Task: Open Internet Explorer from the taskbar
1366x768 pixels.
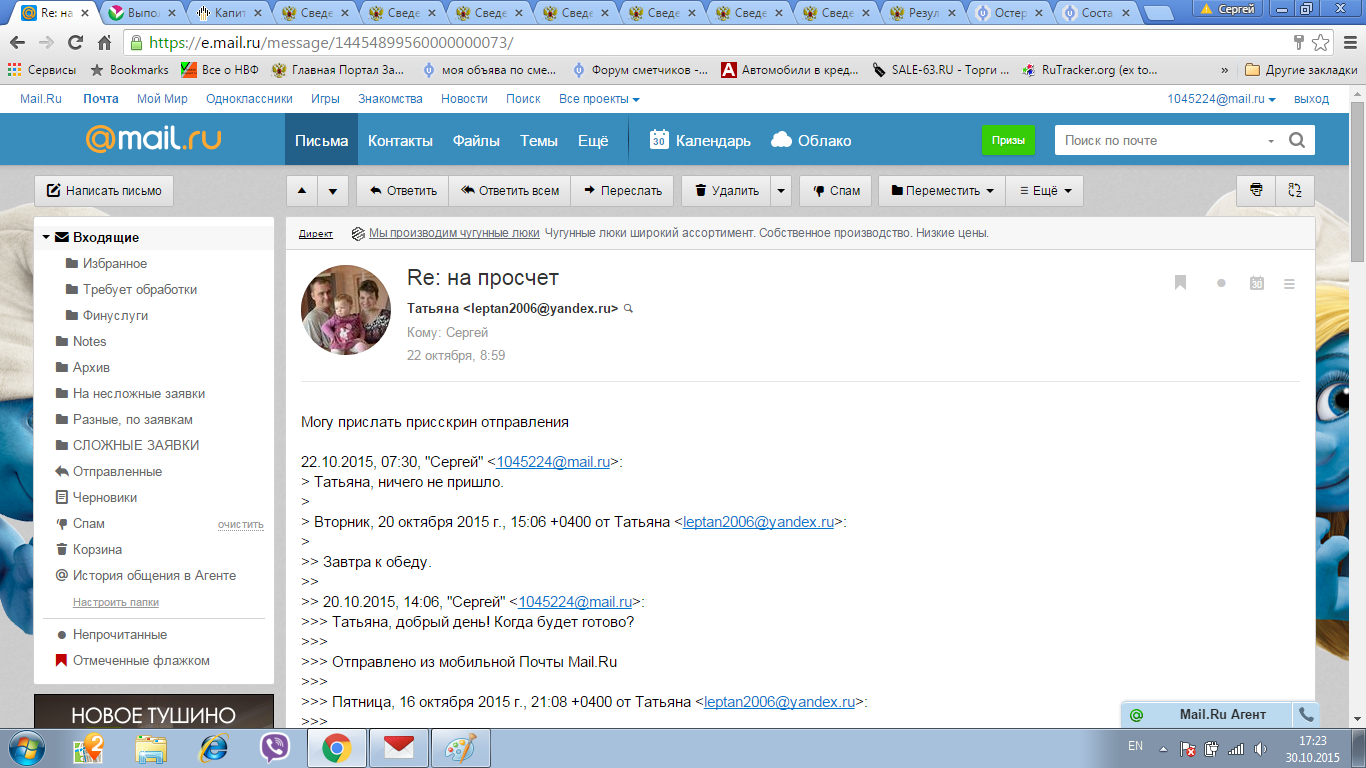Action: pos(214,748)
